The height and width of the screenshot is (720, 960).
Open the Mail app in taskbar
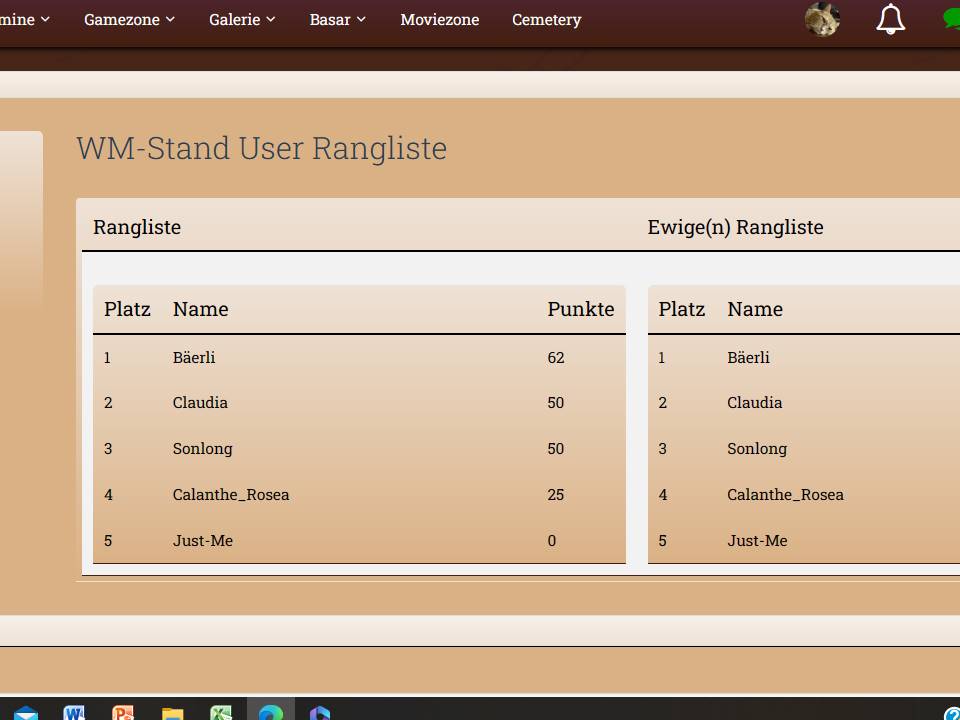tap(26, 712)
